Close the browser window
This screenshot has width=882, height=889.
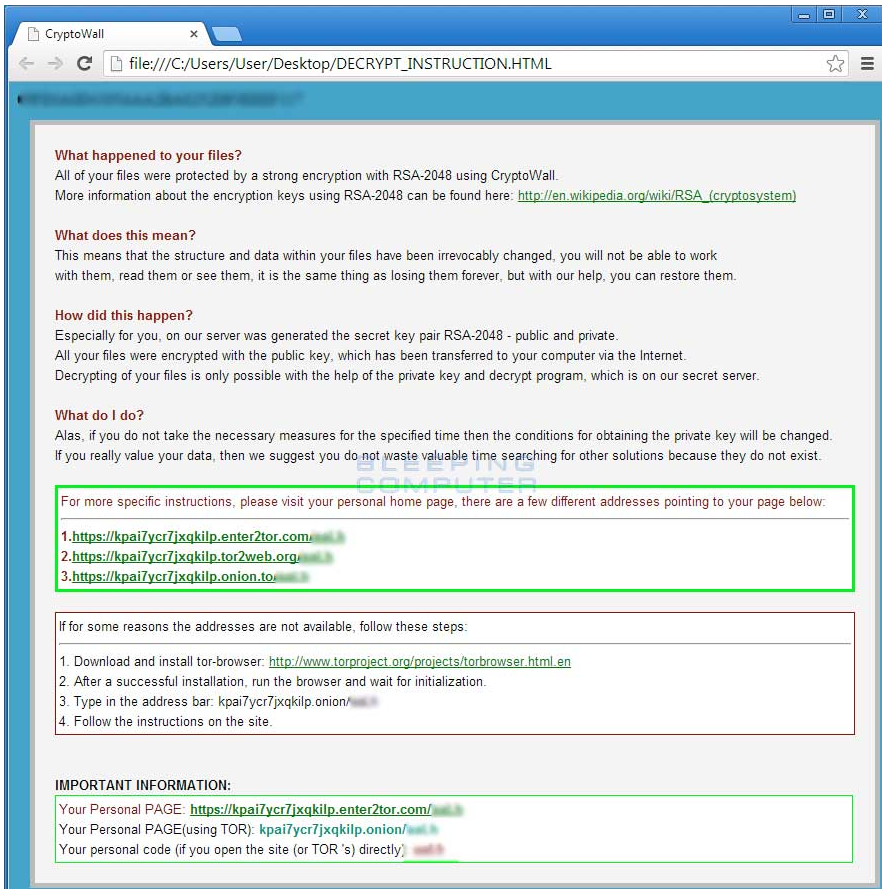861,14
